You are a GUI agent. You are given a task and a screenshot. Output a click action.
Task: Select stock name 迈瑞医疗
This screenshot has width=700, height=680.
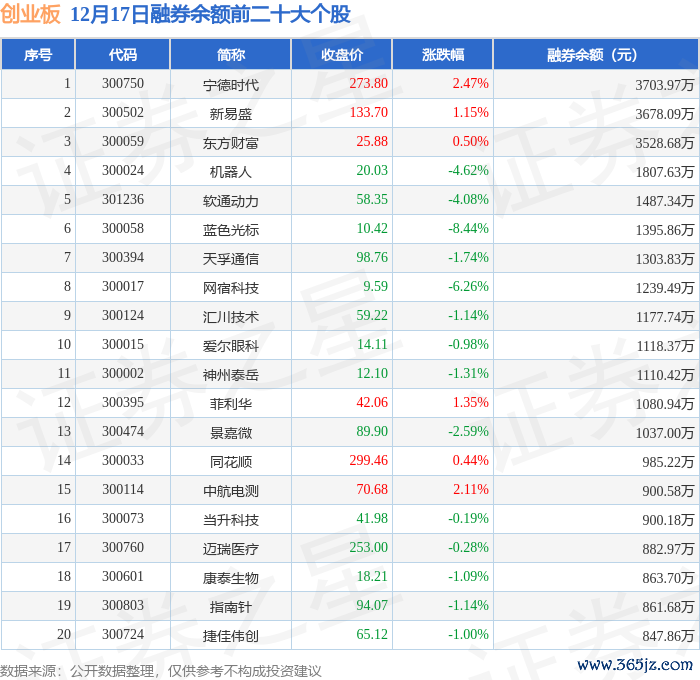[230, 549]
